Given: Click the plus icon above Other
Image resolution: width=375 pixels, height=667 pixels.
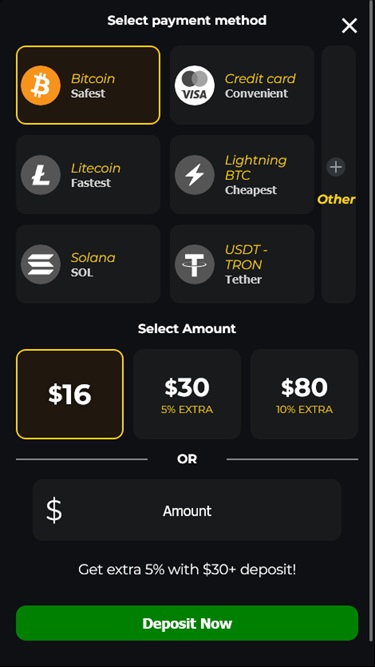Looking at the screenshot, I should tap(336, 167).
